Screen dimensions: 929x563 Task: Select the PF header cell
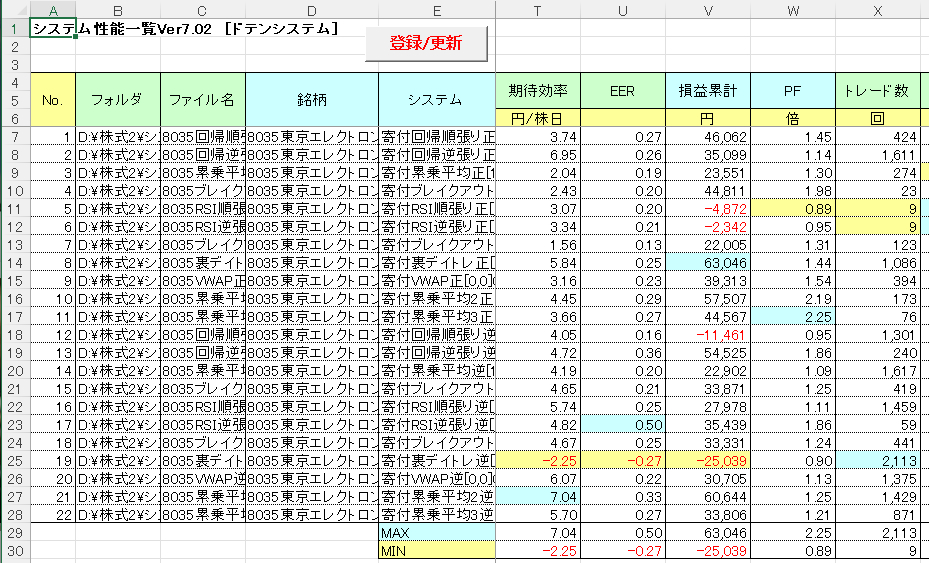click(x=793, y=91)
